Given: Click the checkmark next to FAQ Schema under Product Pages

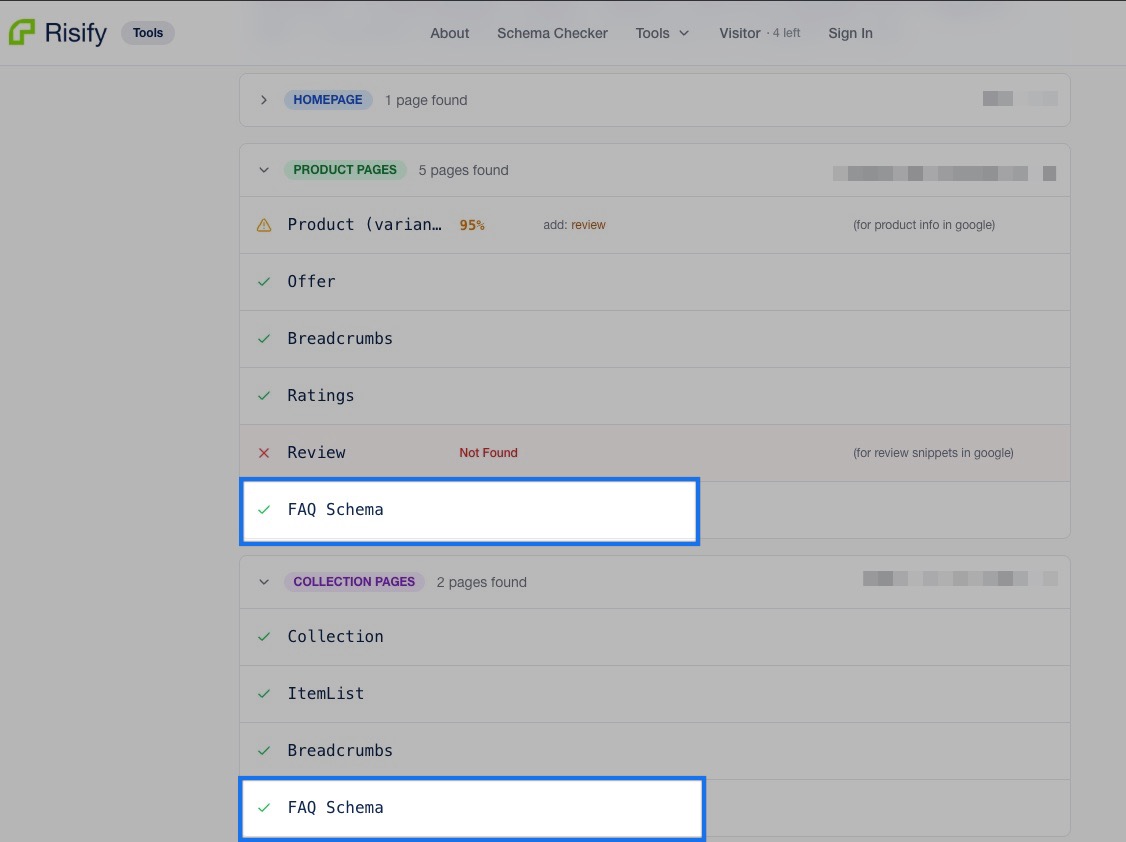Looking at the screenshot, I should click(x=264, y=509).
